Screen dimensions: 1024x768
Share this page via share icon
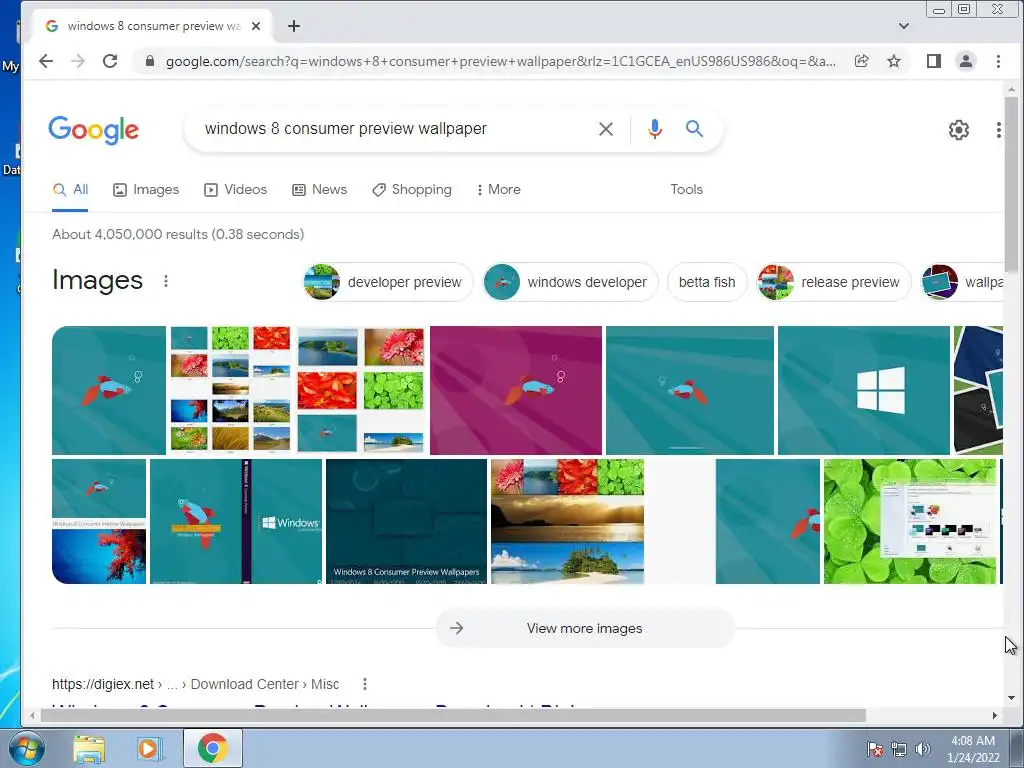point(861,61)
